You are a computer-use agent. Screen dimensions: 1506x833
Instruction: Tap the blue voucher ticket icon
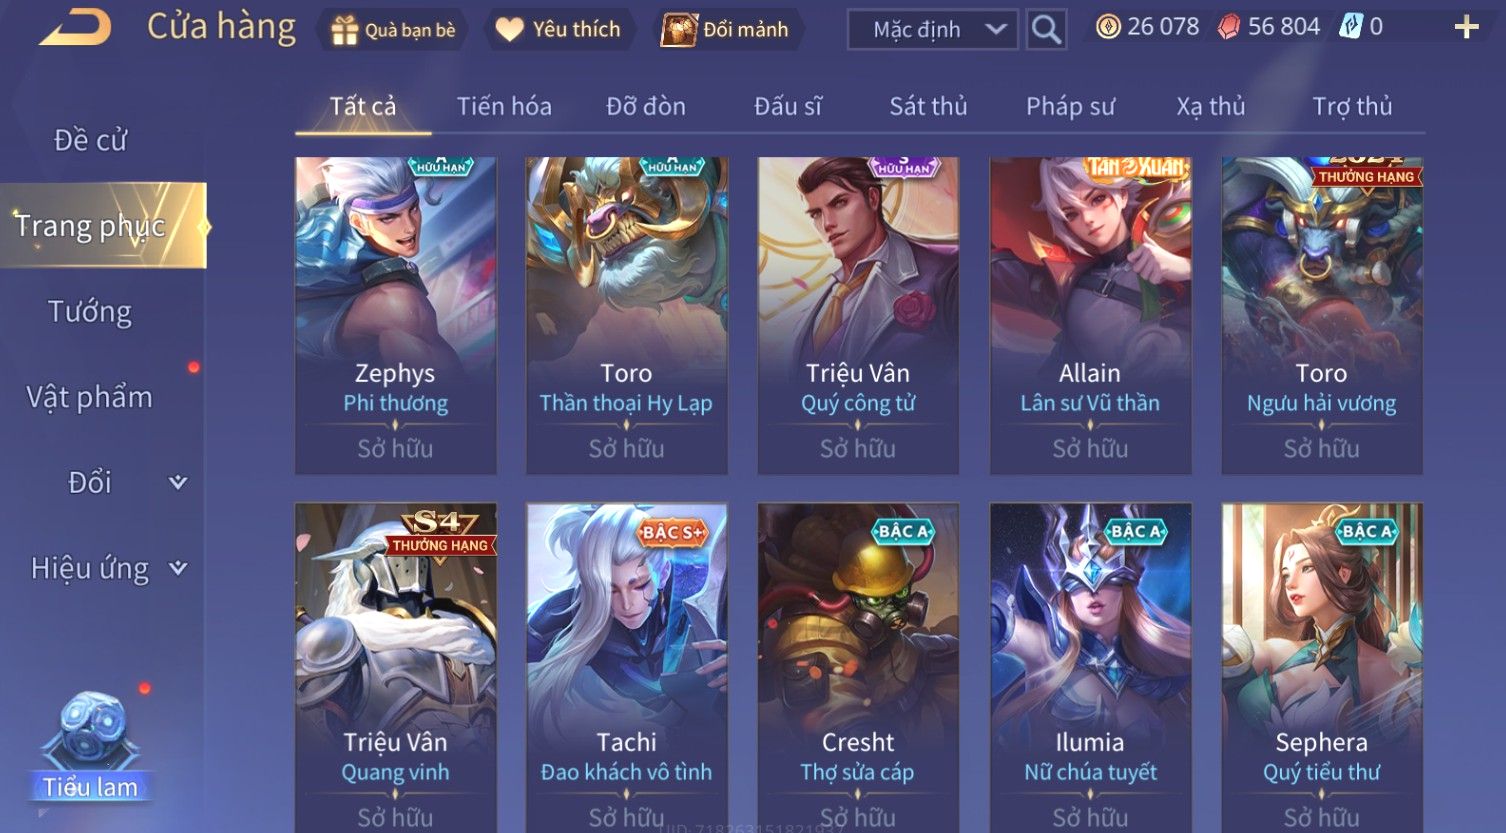(x=1351, y=27)
